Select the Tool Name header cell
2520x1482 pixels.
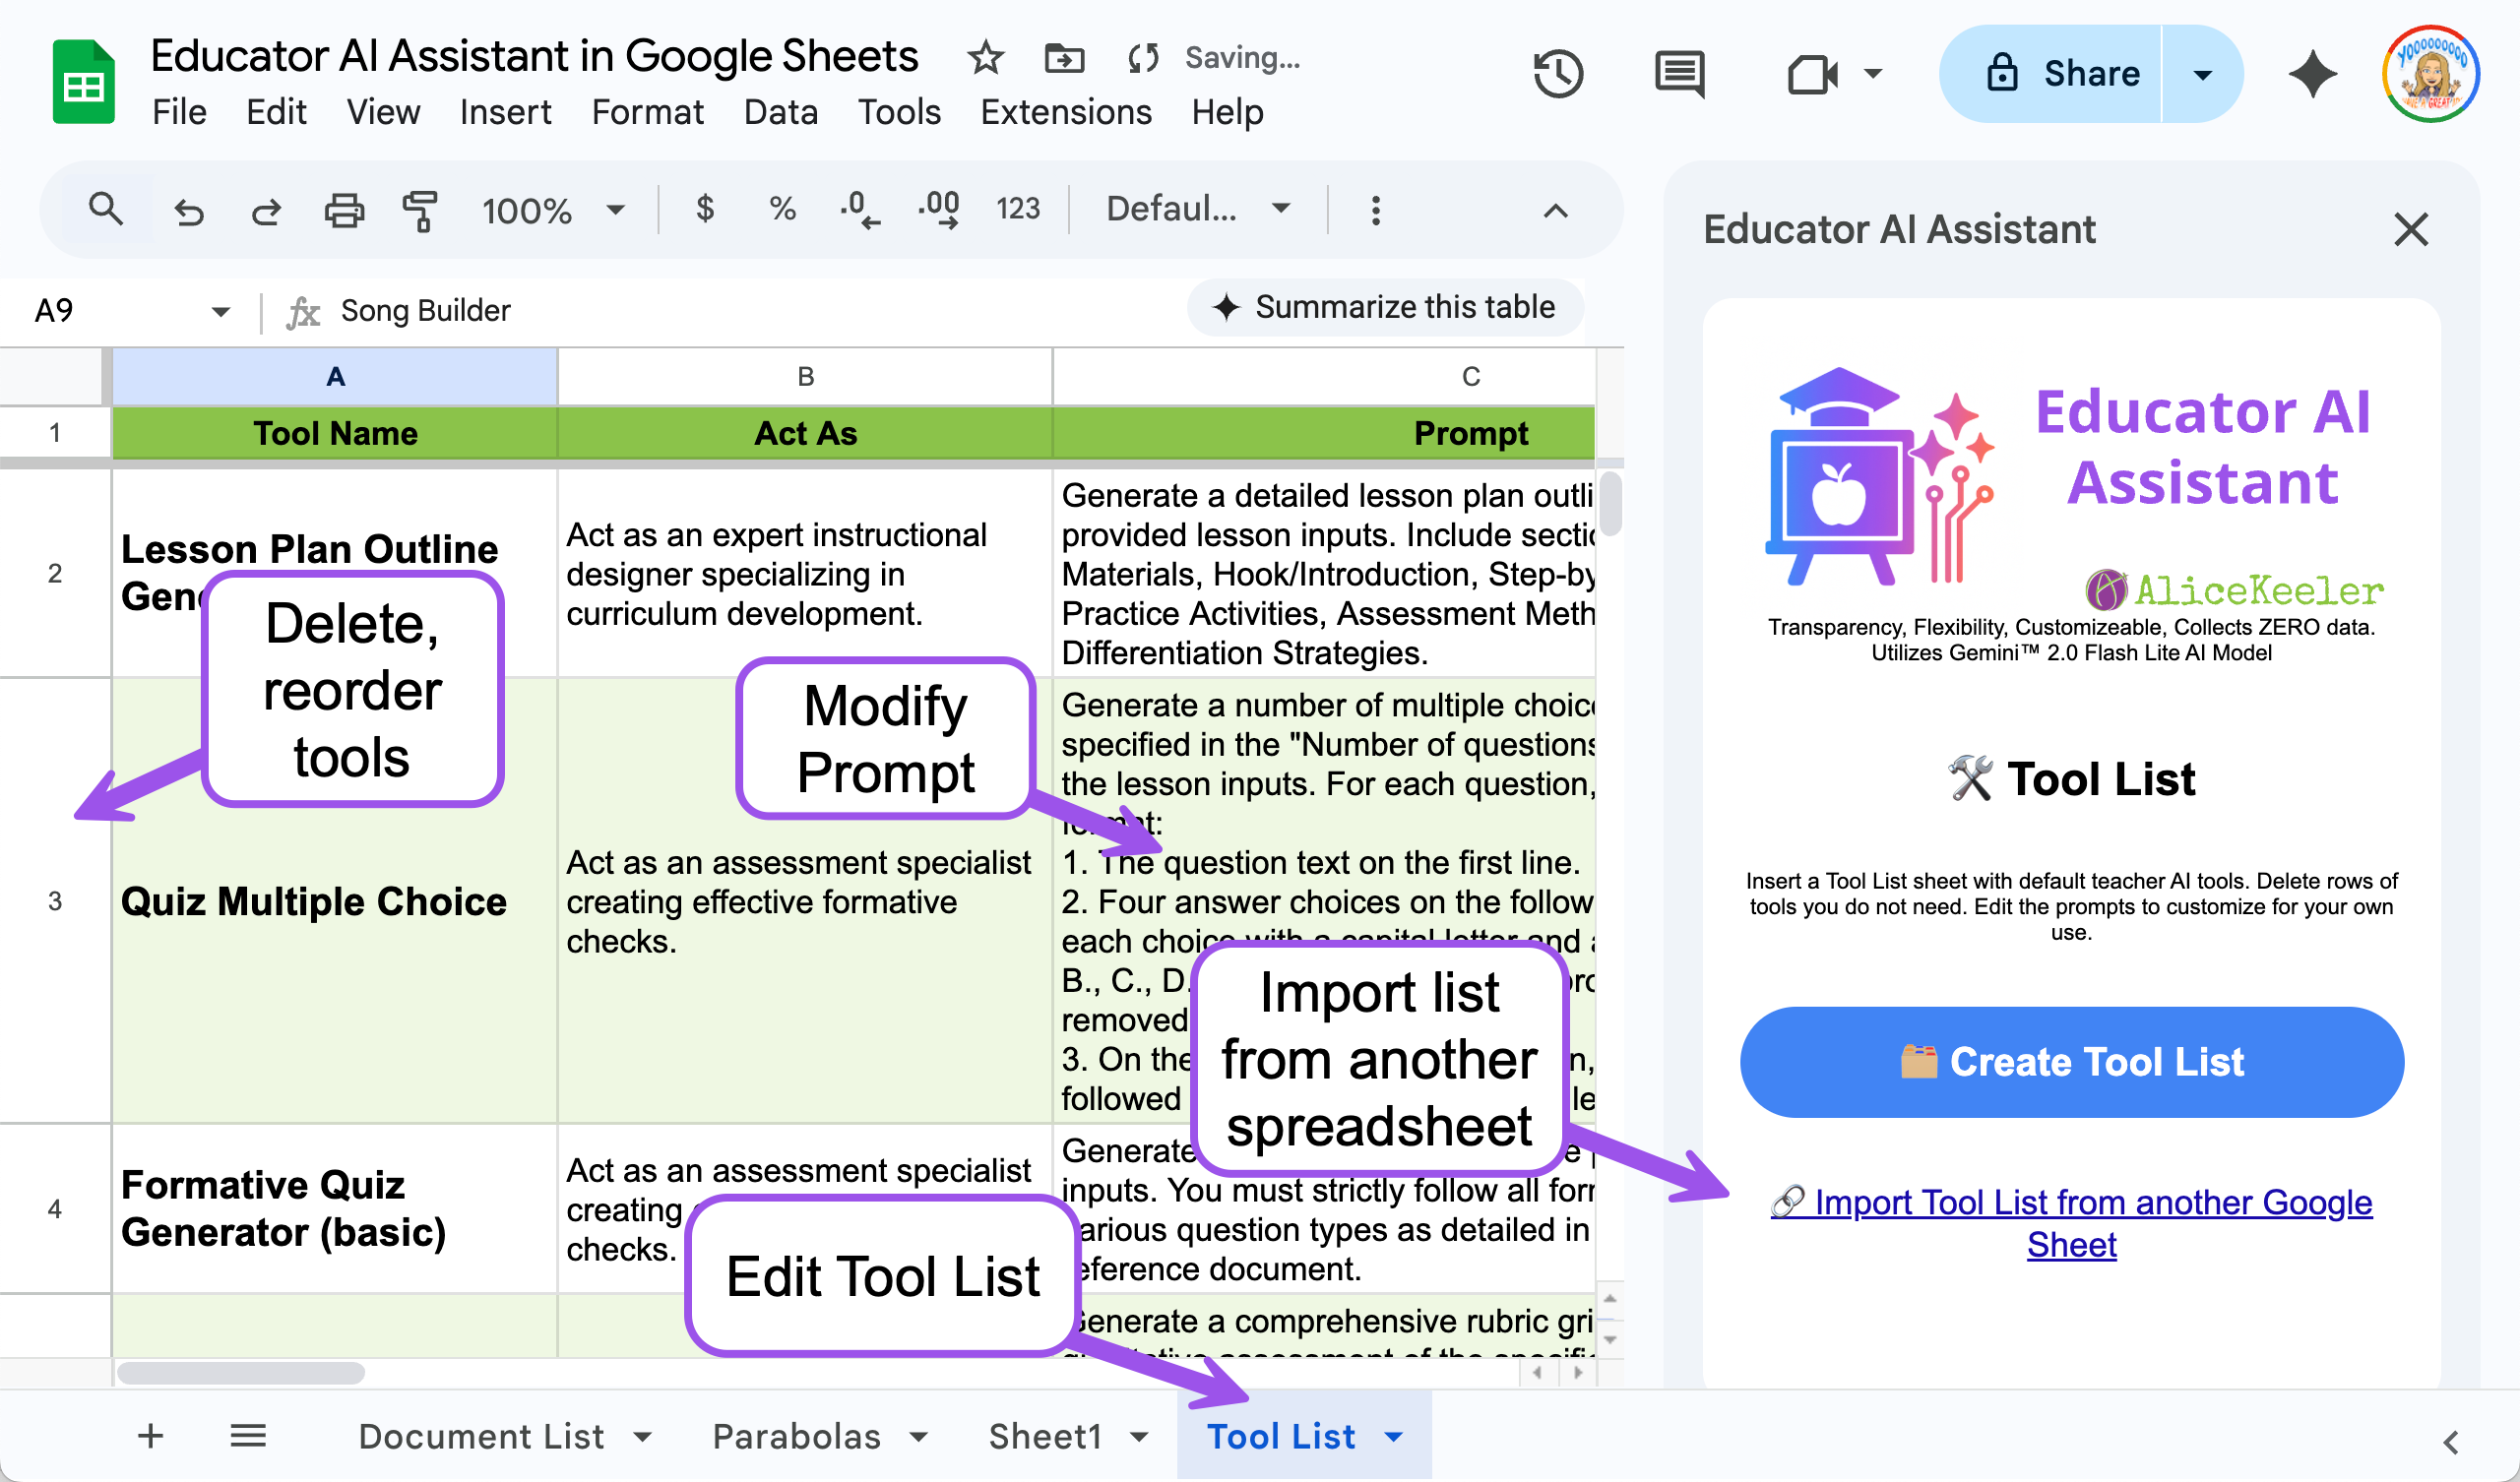pyautogui.click(x=335, y=433)
